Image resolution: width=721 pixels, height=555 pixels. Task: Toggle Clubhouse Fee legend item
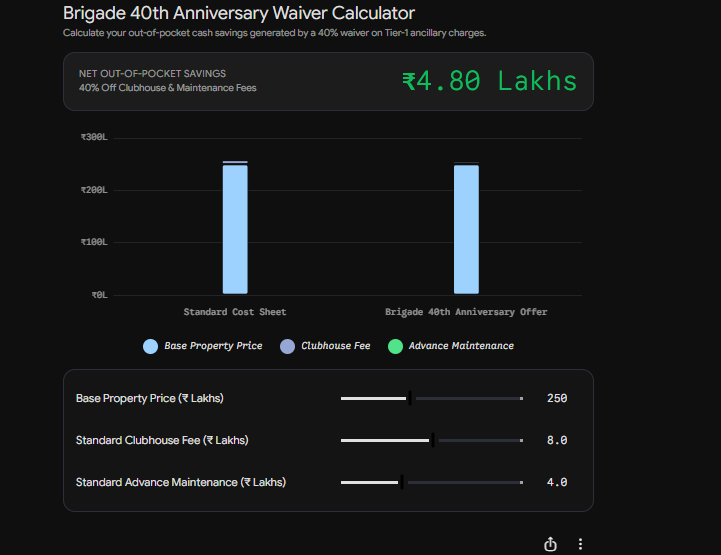pyautogui.click(x=325, y=346)
